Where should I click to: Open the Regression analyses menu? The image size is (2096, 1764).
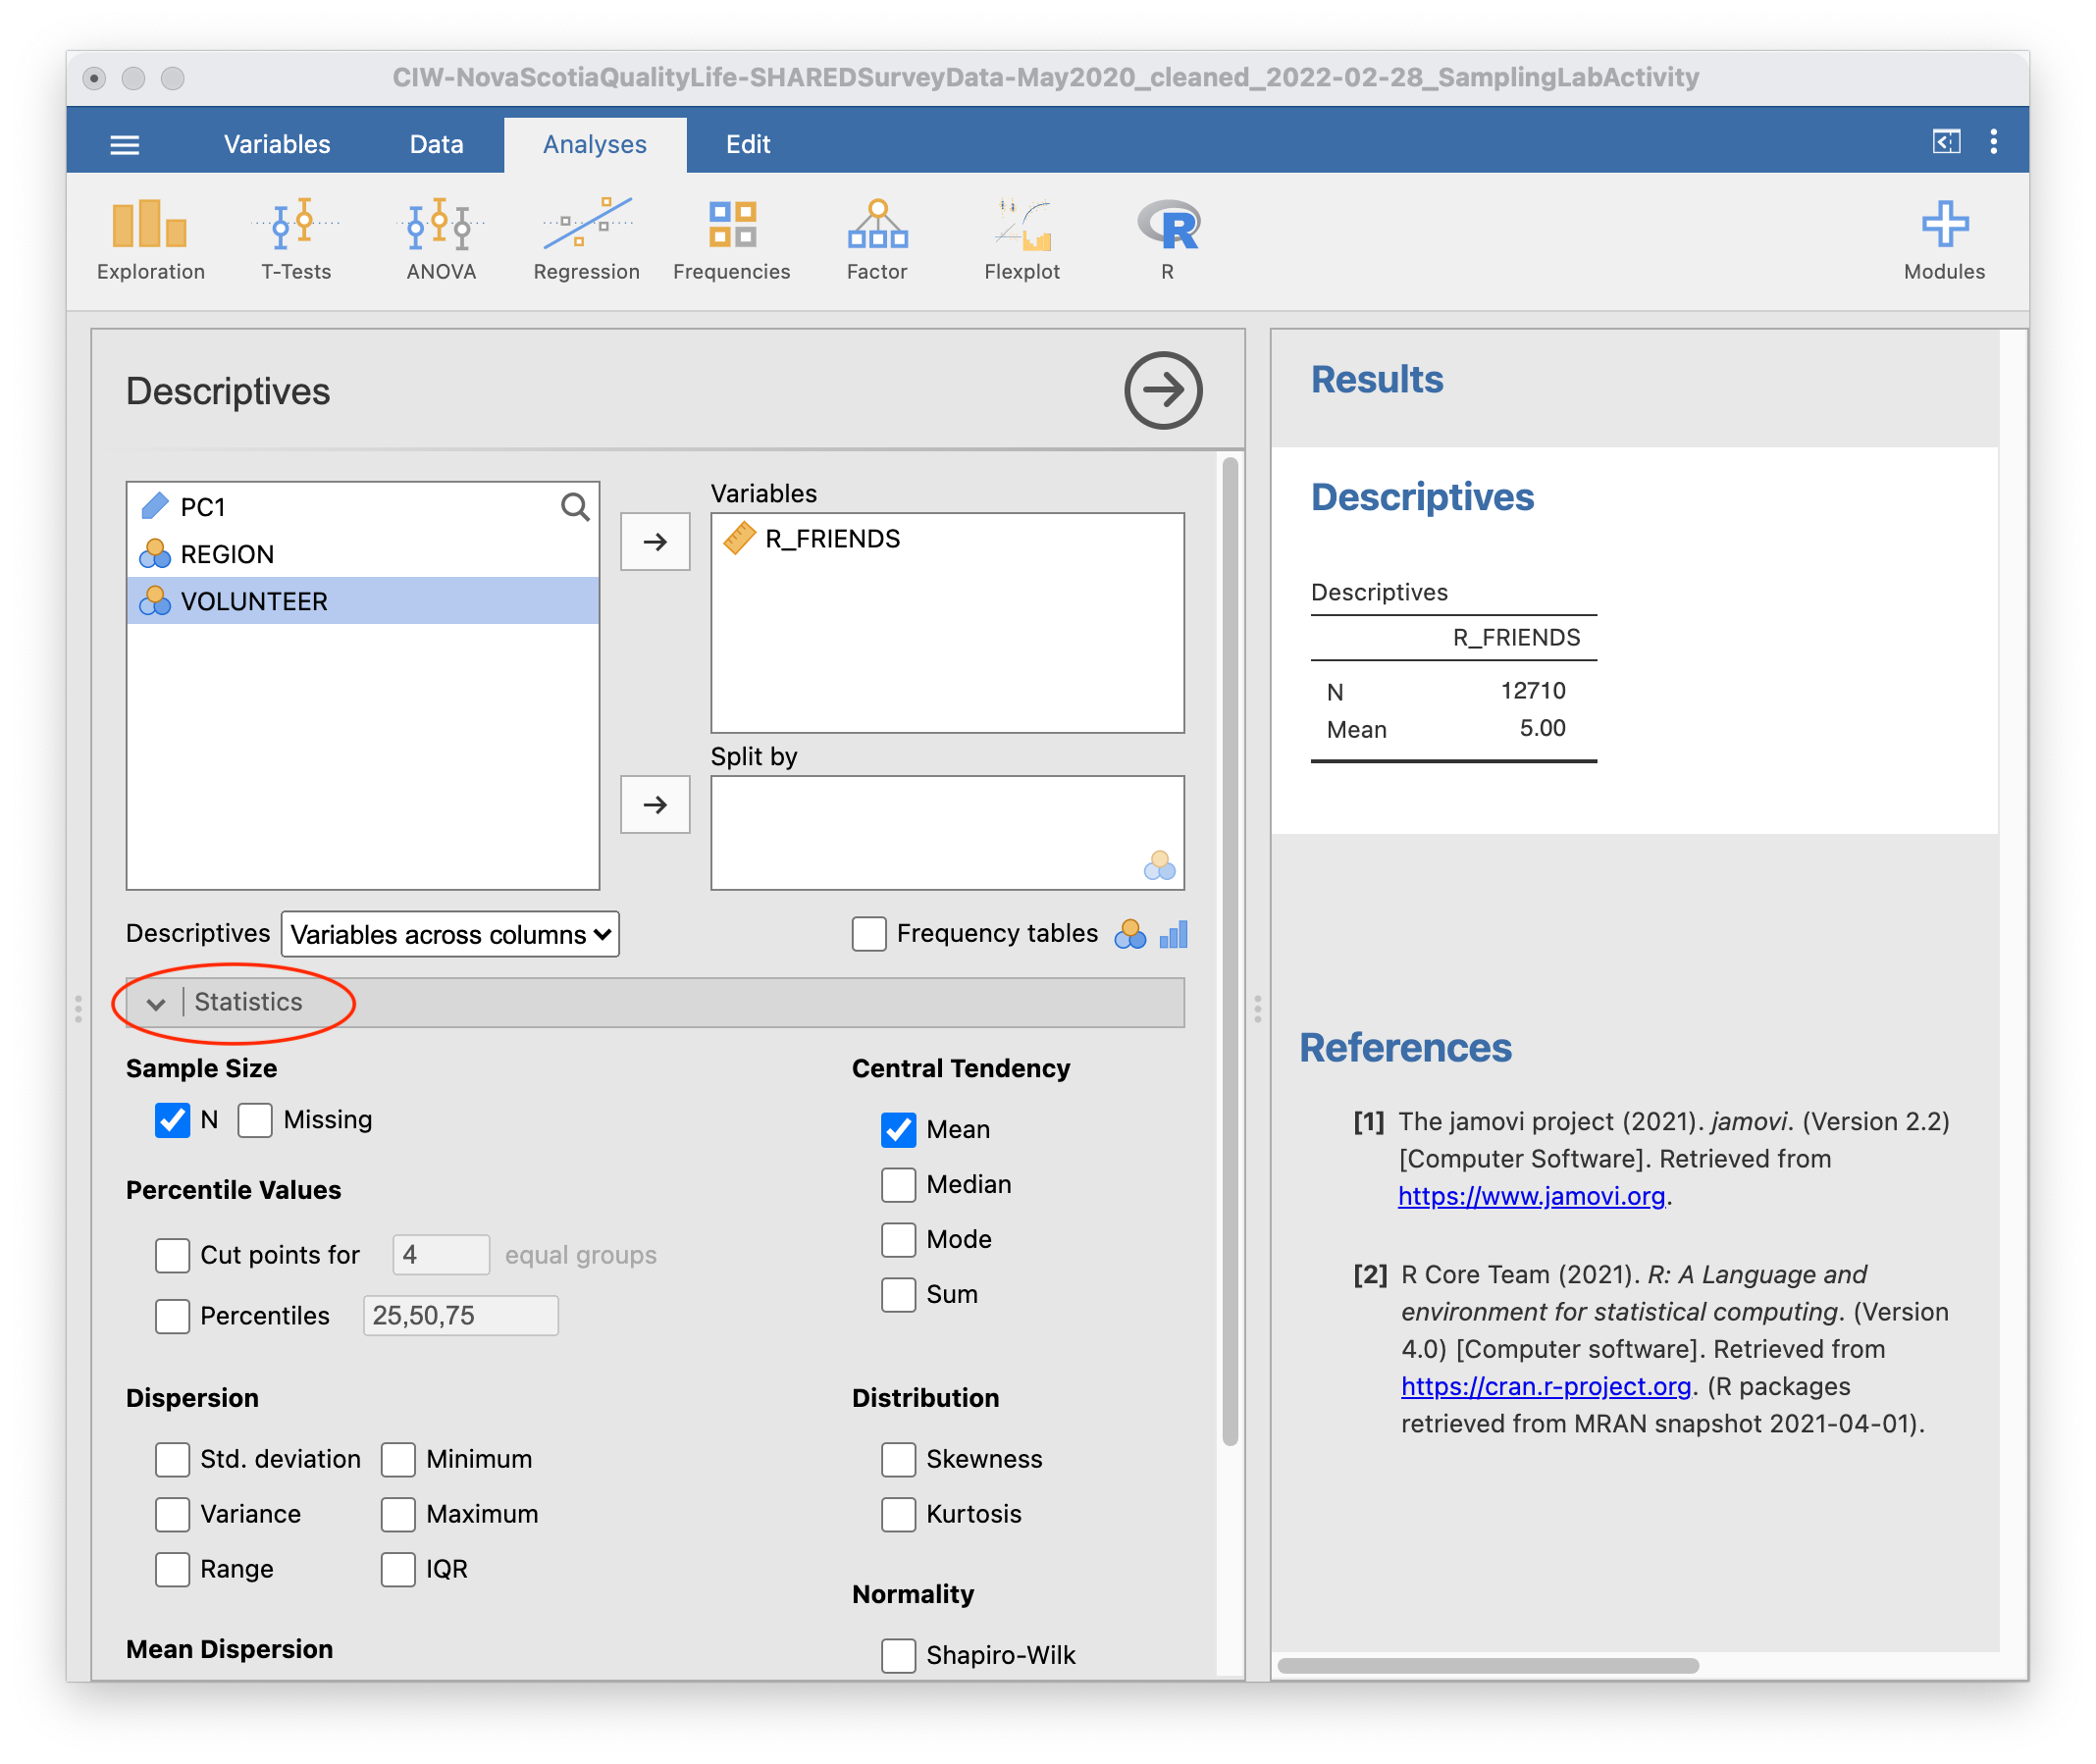(586, 240)
